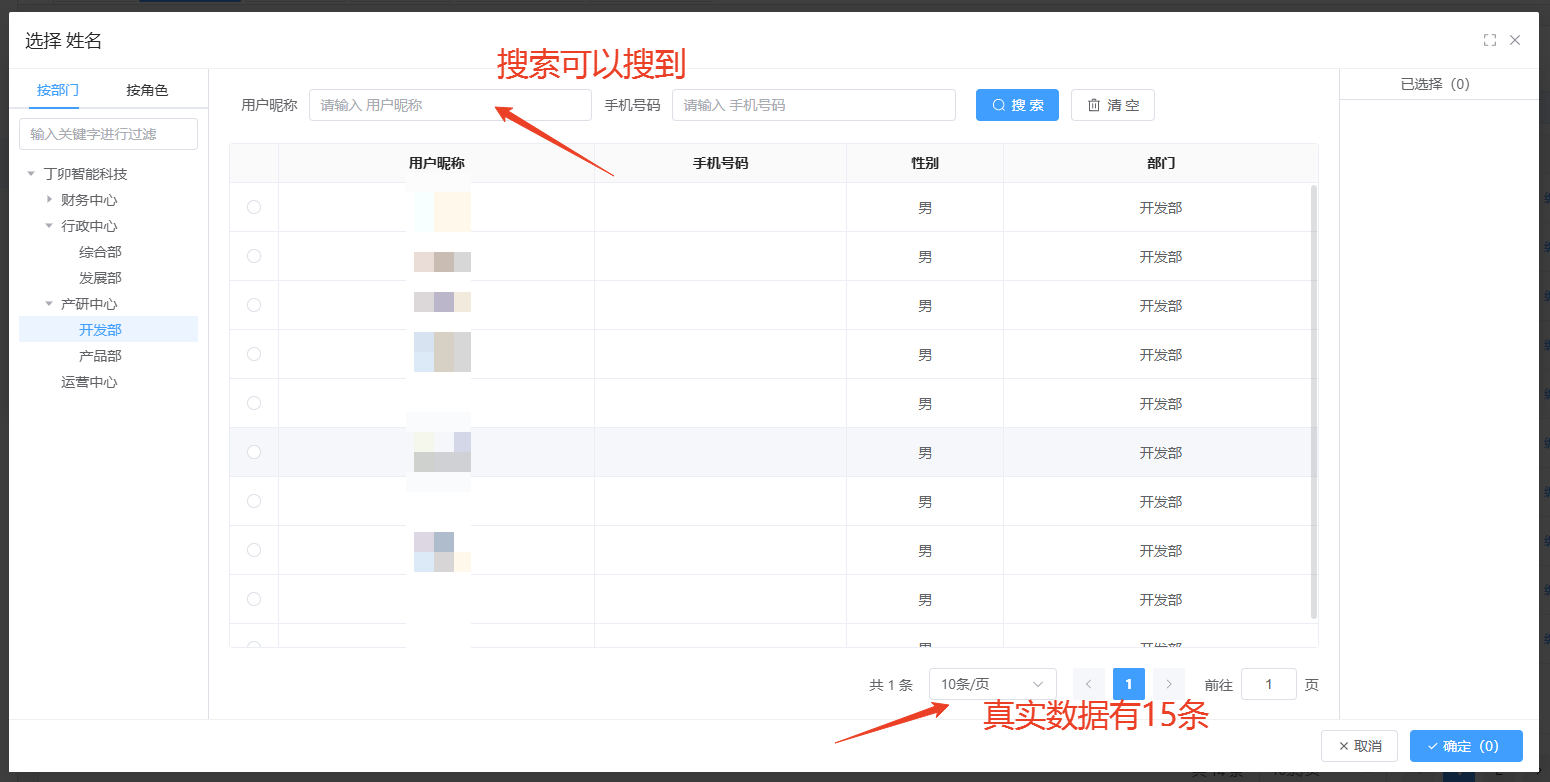The width and height of the screenshot is (1550, 782).
Task: Close the 选择 姓名 dialog
Action: click(x=1515, y=40)
